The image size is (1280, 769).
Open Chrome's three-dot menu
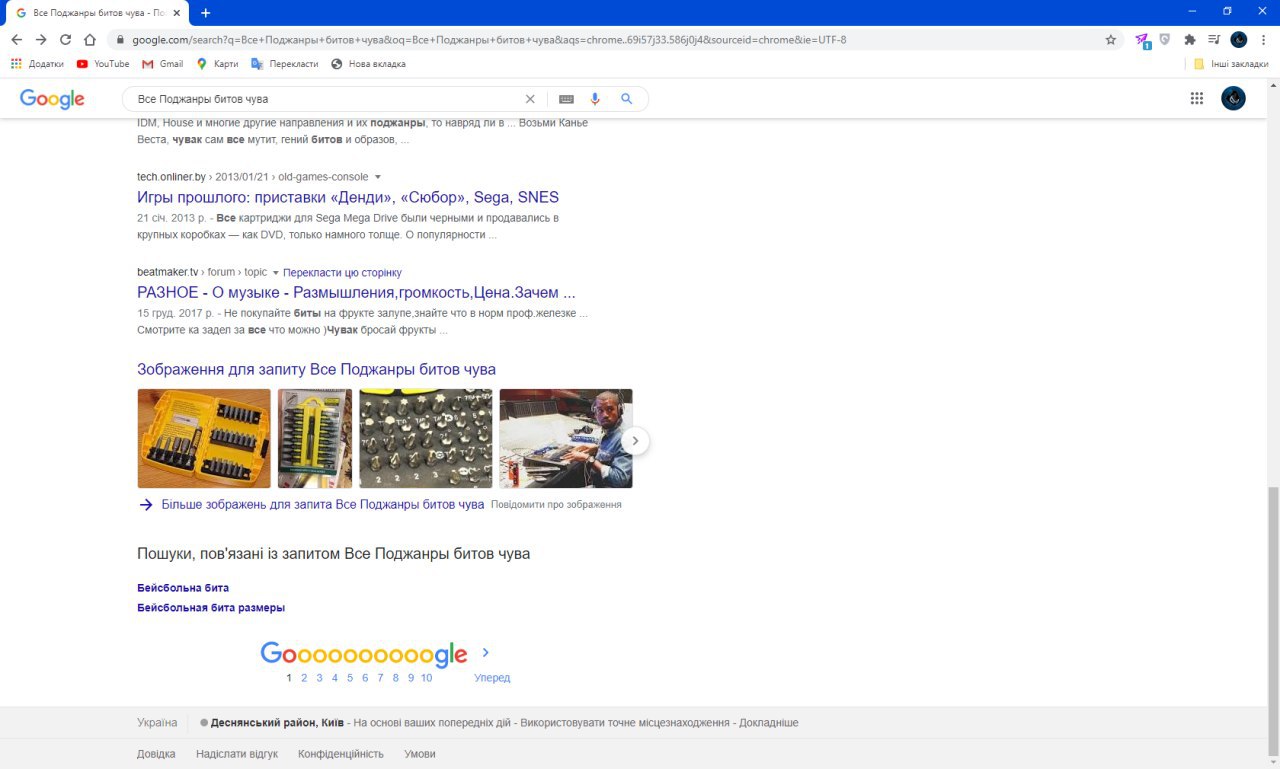pos(1263,40)
